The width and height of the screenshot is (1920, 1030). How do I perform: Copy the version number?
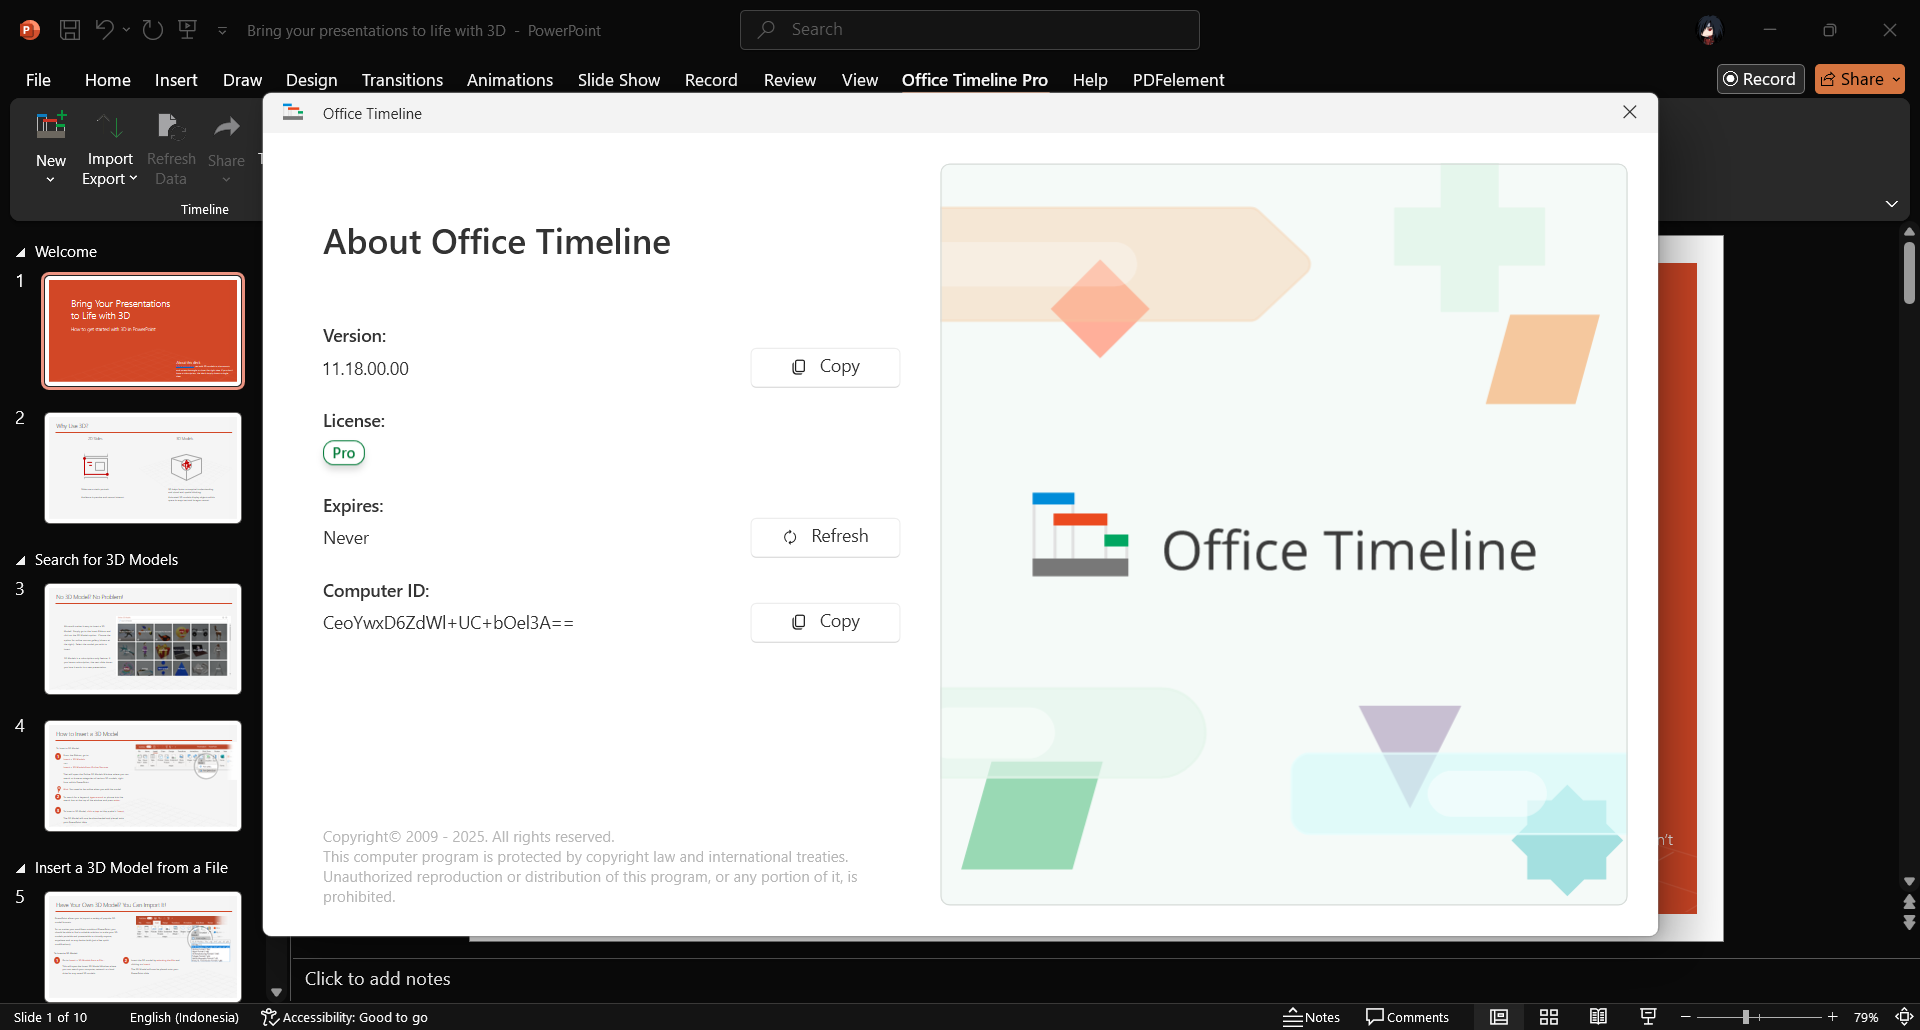pyautogui.click(x=825, y=367)
